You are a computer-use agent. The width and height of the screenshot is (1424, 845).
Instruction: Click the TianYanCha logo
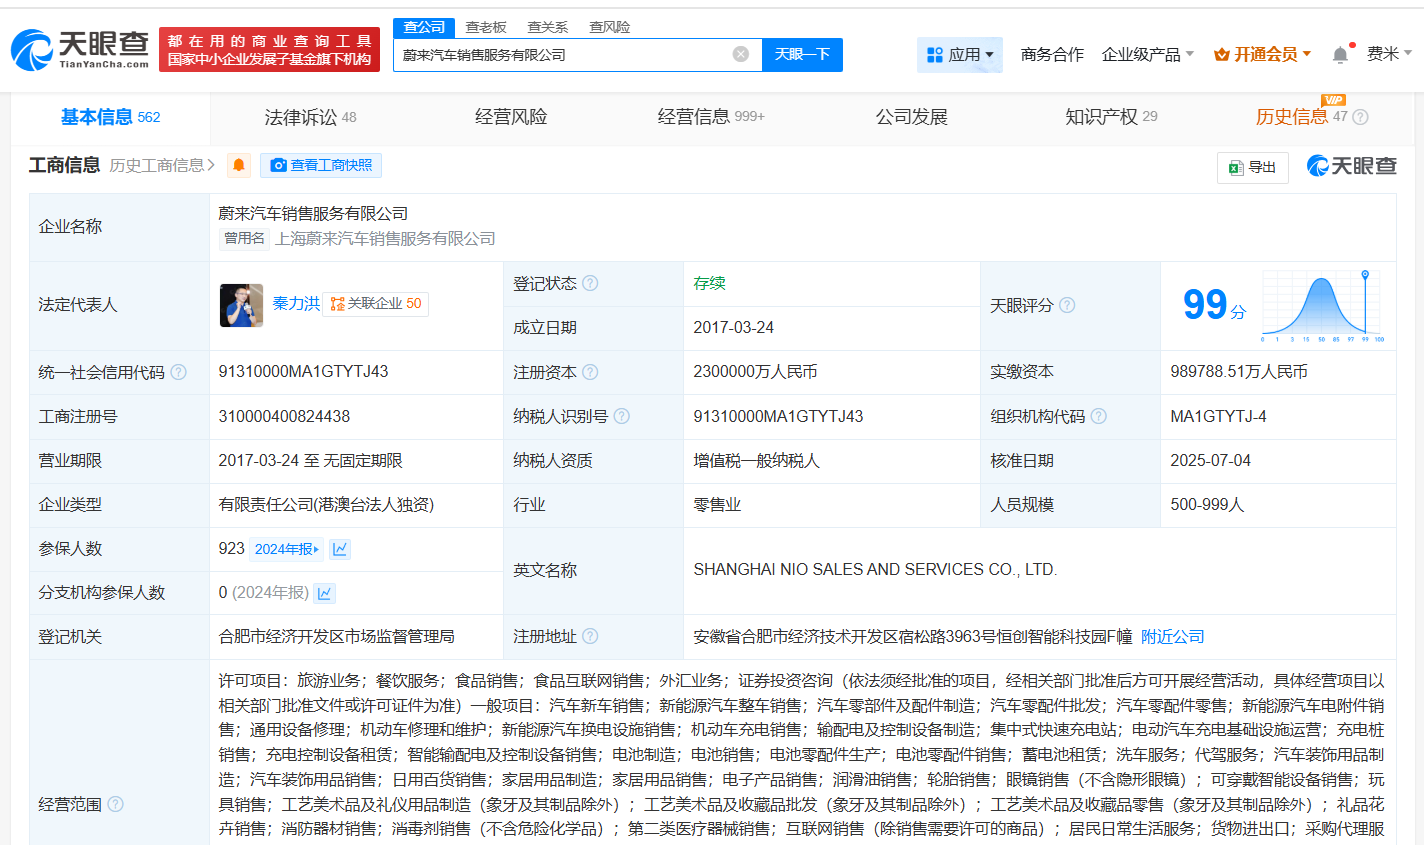click(x=80, y=49)
